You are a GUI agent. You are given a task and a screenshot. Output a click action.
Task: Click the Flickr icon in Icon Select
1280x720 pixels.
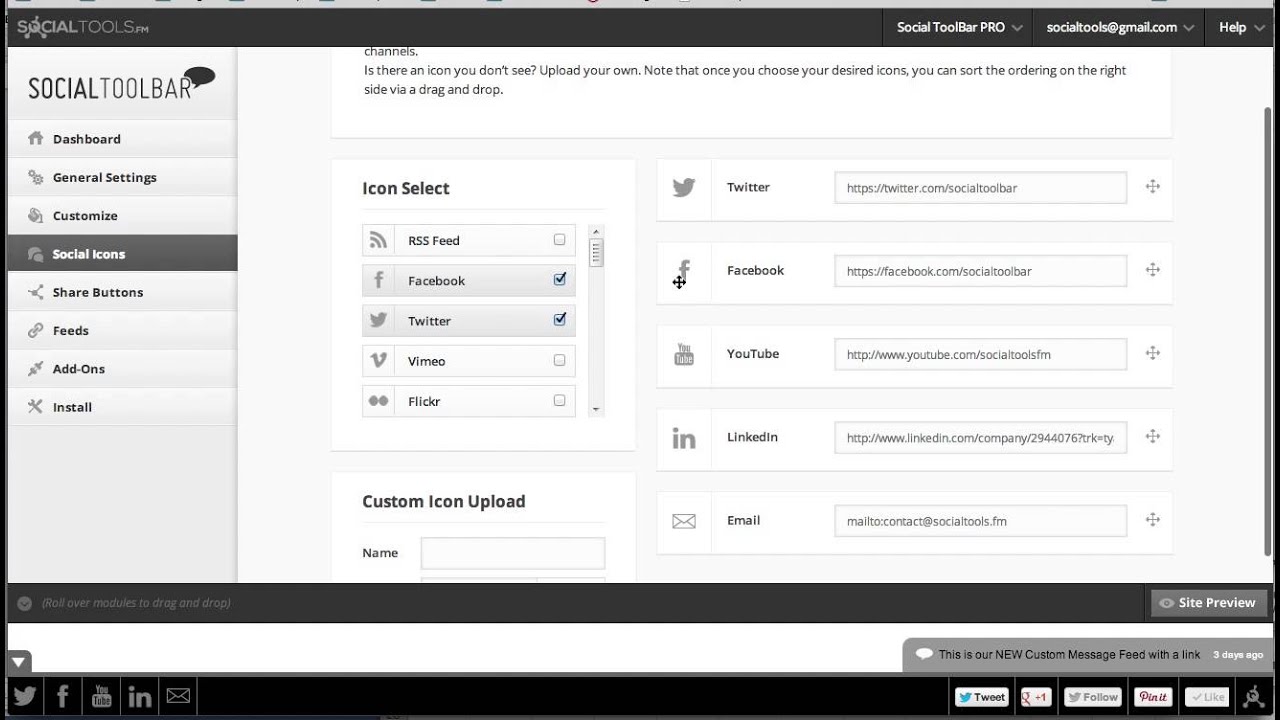(x=378, y=401)
